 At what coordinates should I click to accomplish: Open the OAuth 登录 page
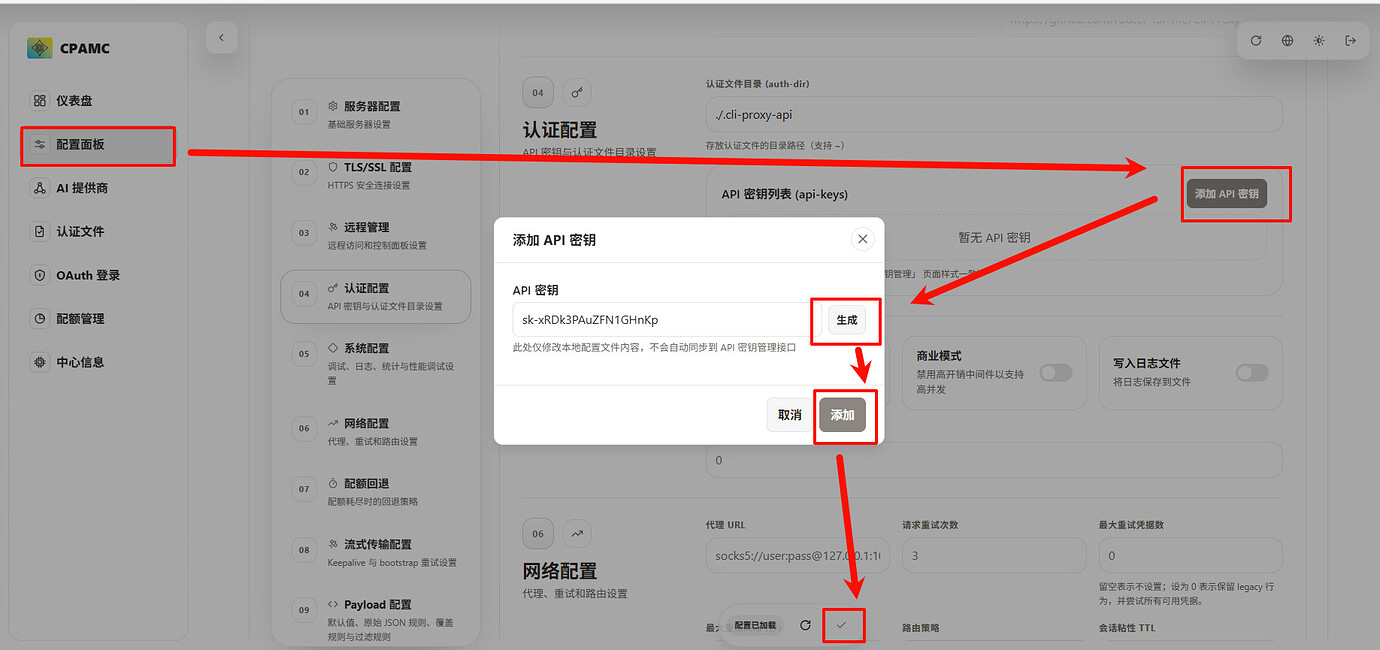tap(98, 275)
